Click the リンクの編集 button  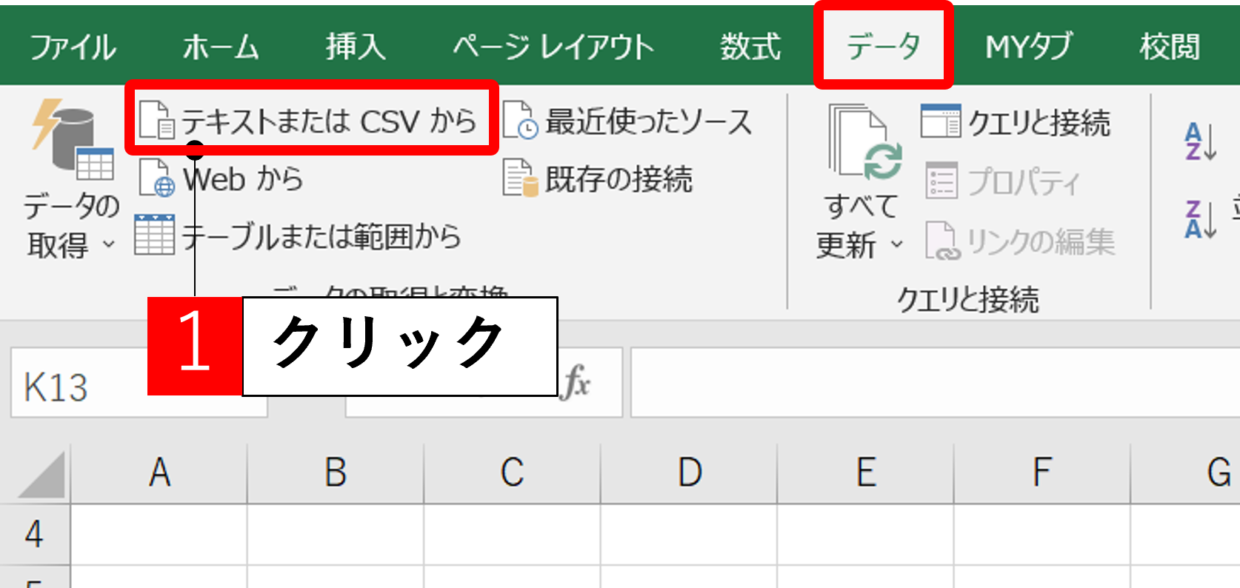[1020, 241]
